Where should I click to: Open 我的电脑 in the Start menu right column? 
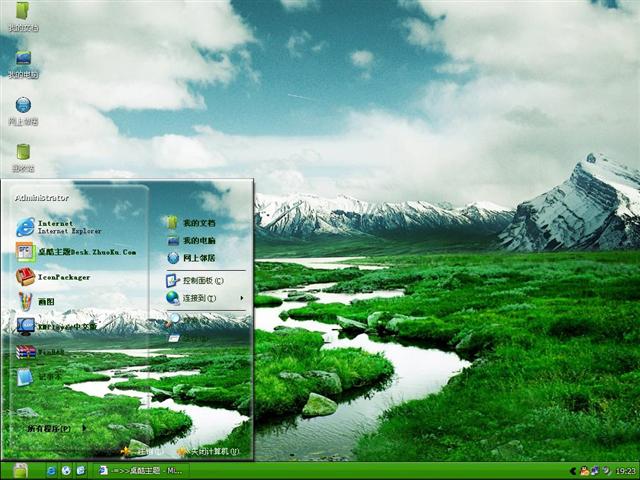(x=191, y=240)
